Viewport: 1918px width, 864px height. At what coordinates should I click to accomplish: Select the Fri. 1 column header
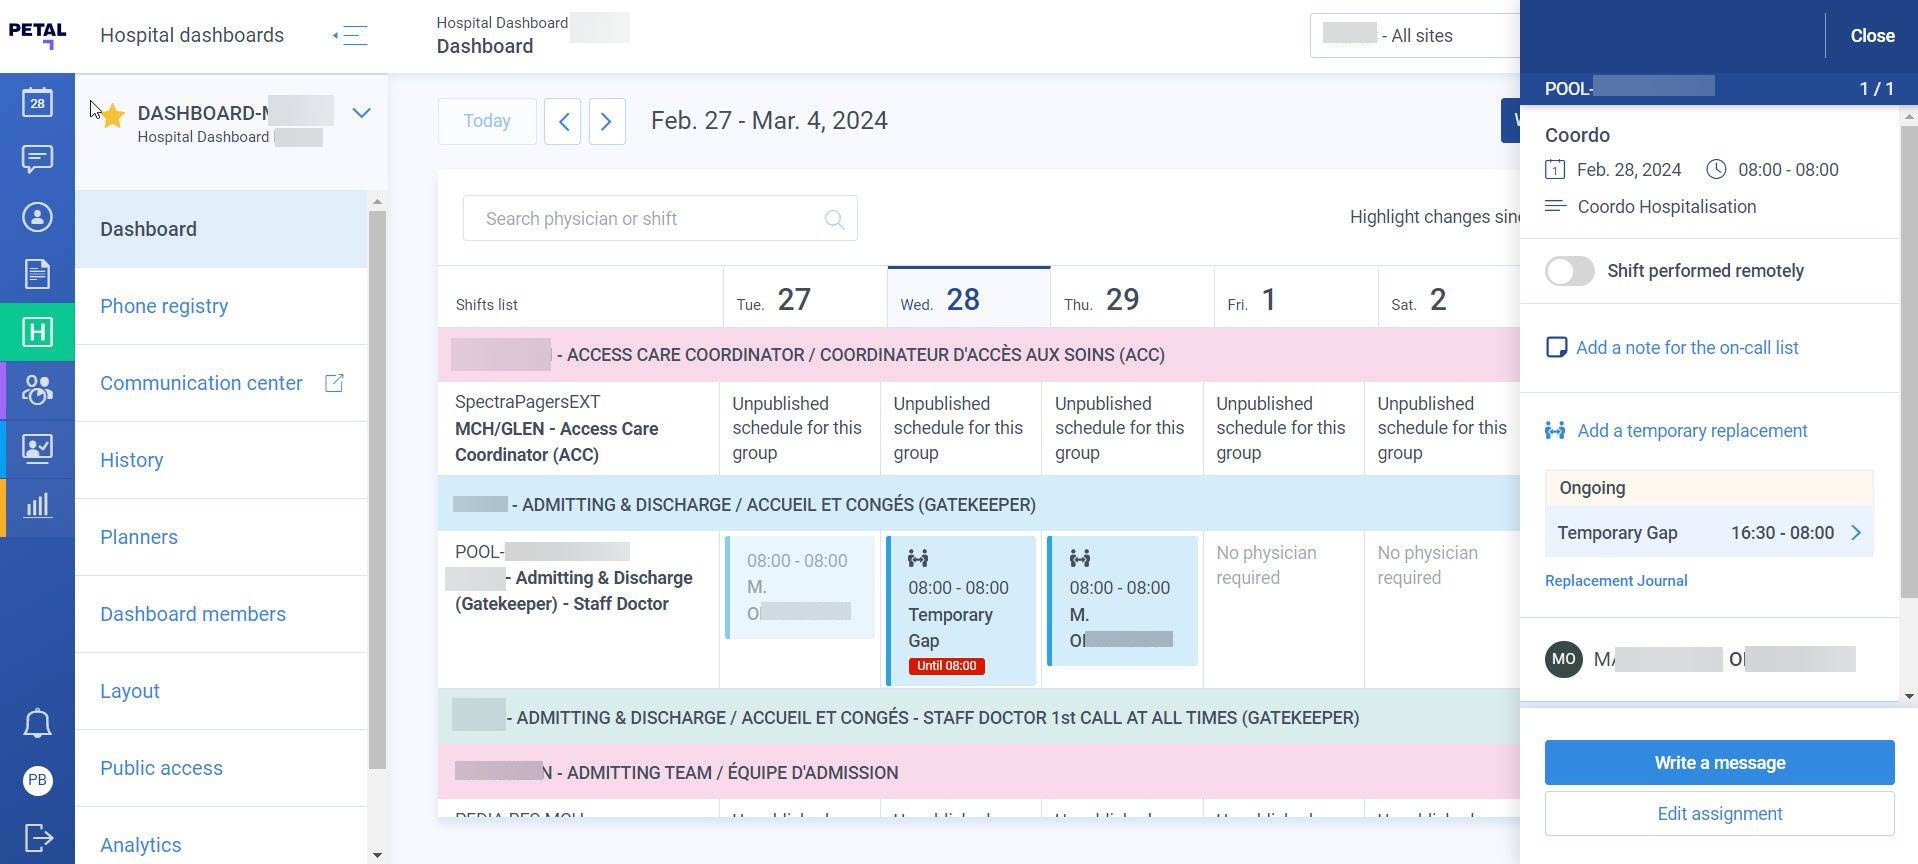[1295, 298]
